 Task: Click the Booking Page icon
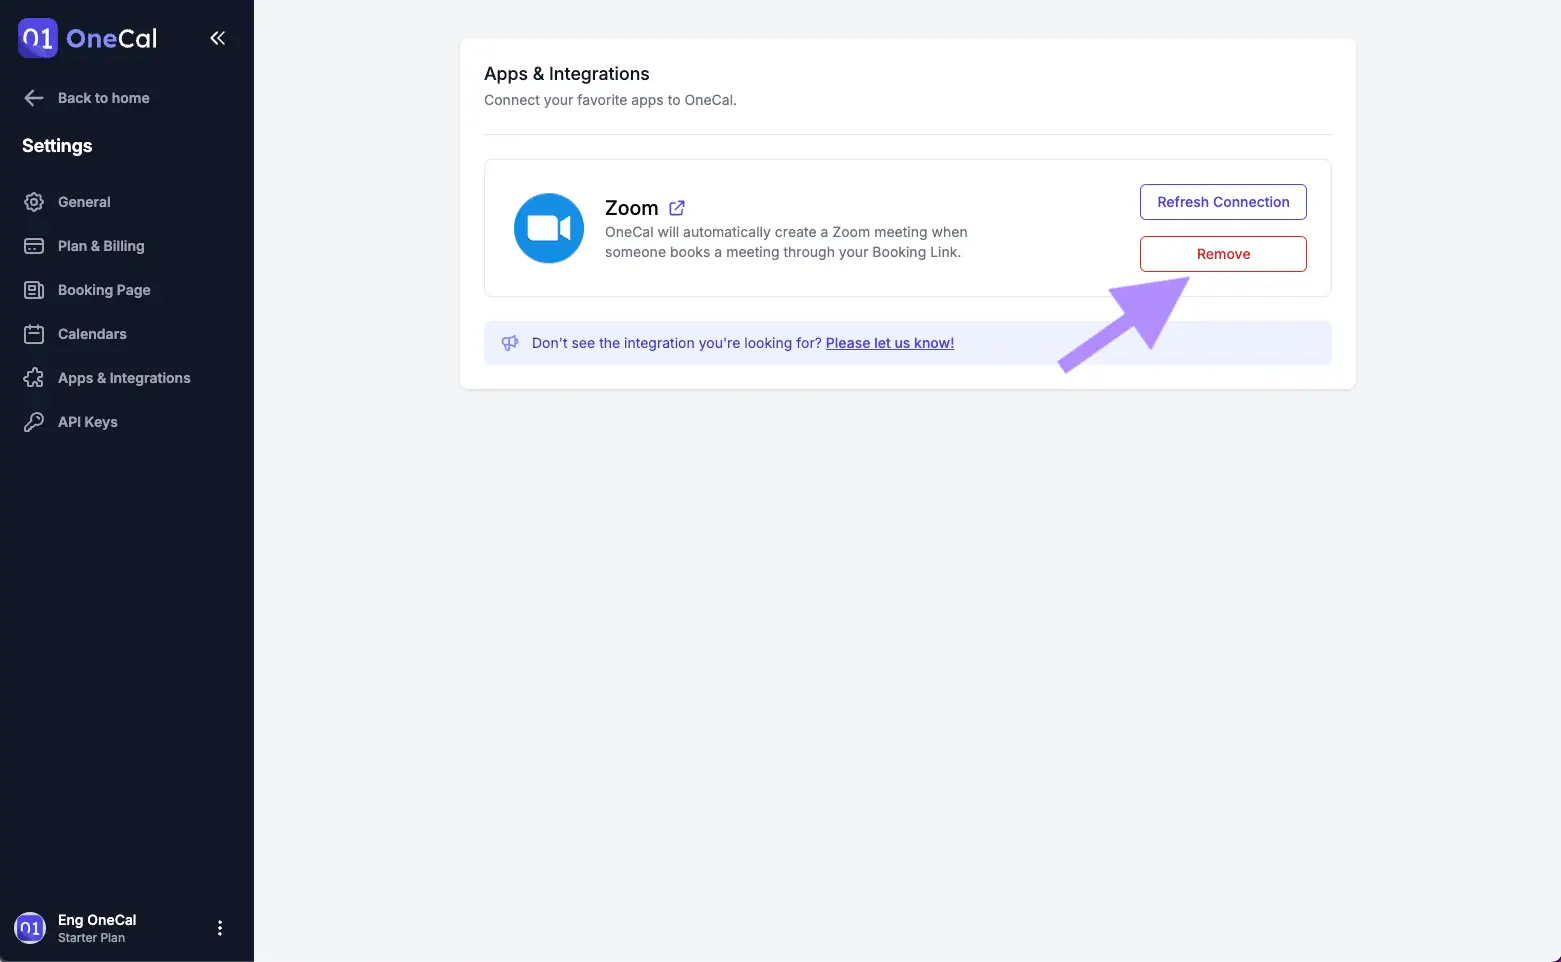coord(34,290)
